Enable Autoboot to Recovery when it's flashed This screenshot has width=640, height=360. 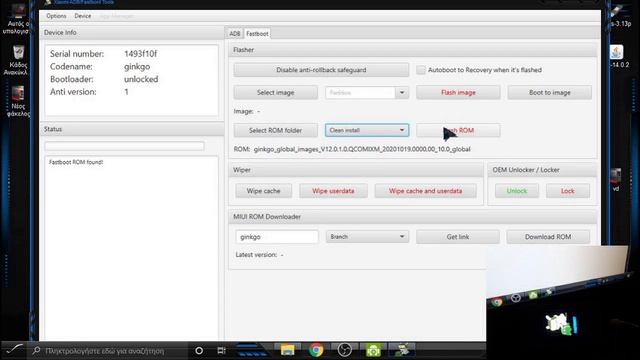[420, 70]
